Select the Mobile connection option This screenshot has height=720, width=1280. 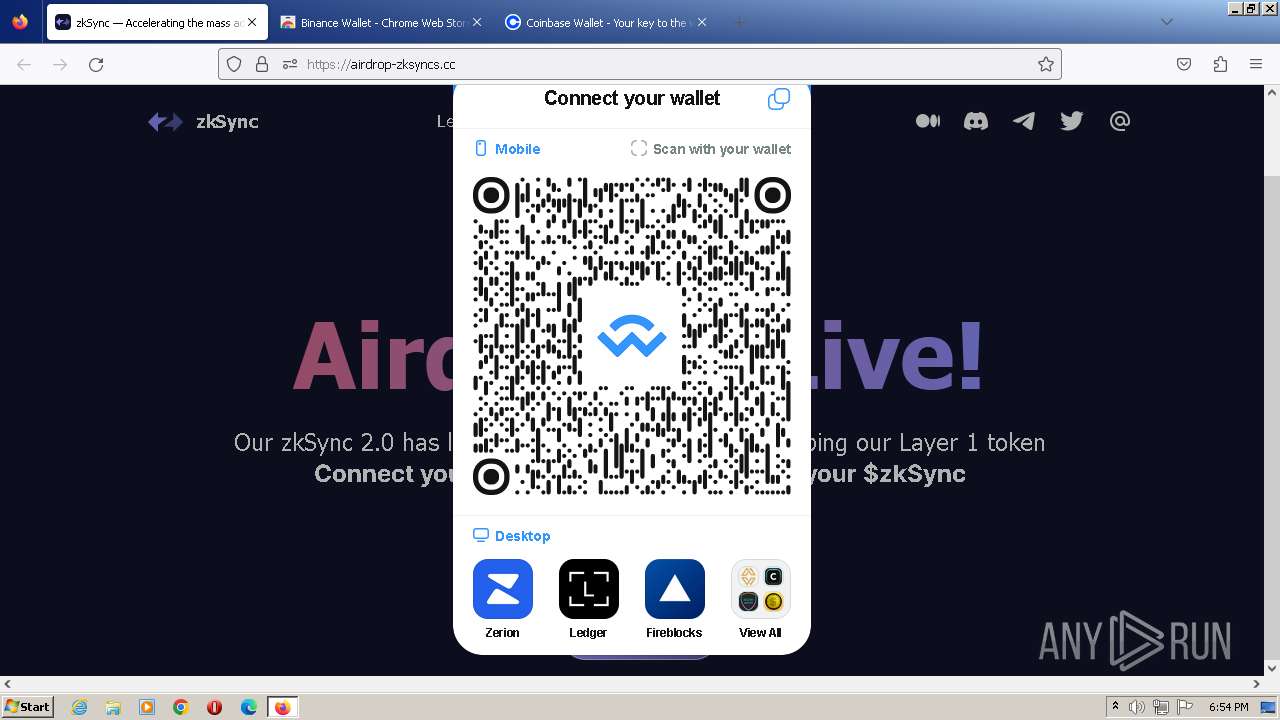pos(507,149)
